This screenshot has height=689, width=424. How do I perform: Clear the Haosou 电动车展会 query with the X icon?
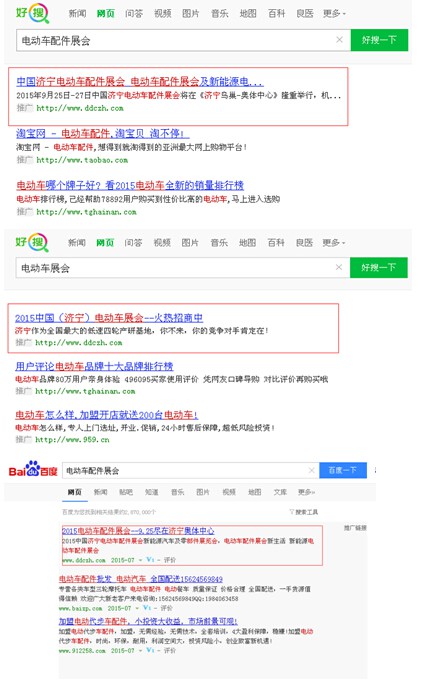tap(339, 267)
